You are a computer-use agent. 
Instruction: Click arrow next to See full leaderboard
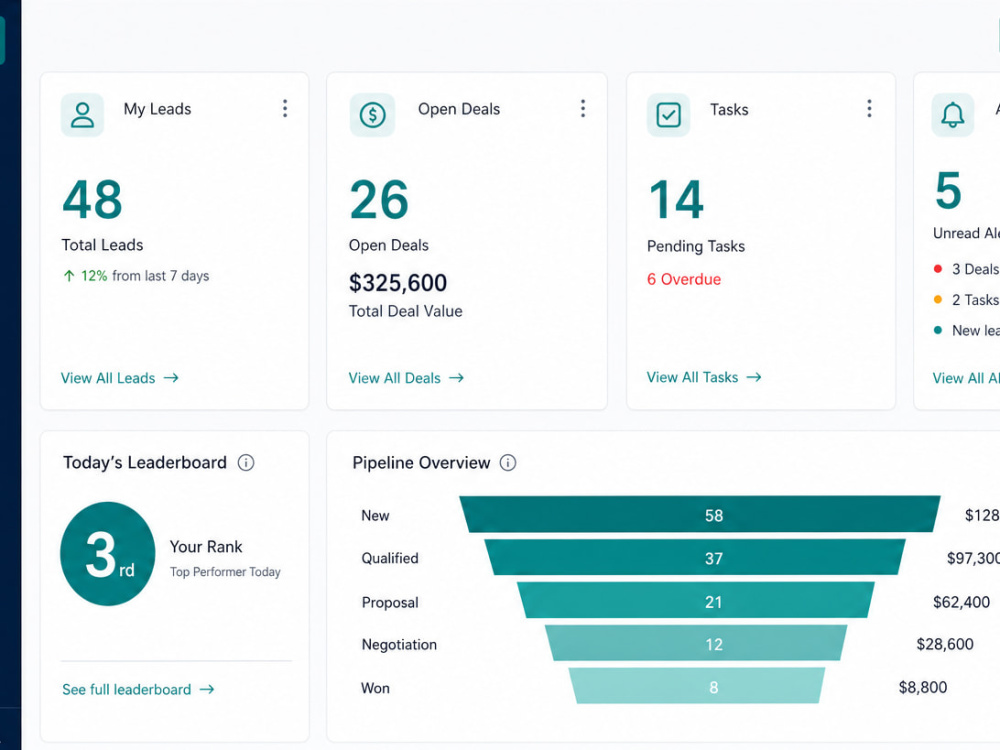coord(207,689)
